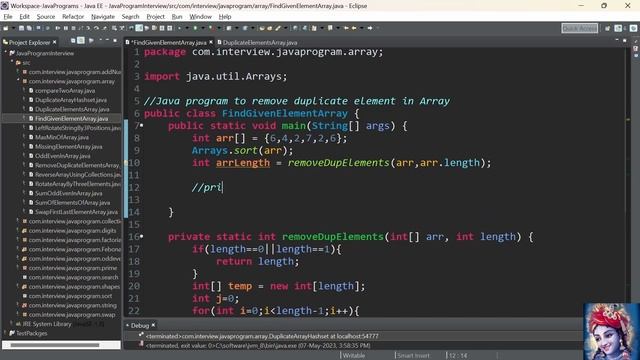This screenshot has width=640, height=360.
Task: Open the Run menu
Action: click(177, 17)
